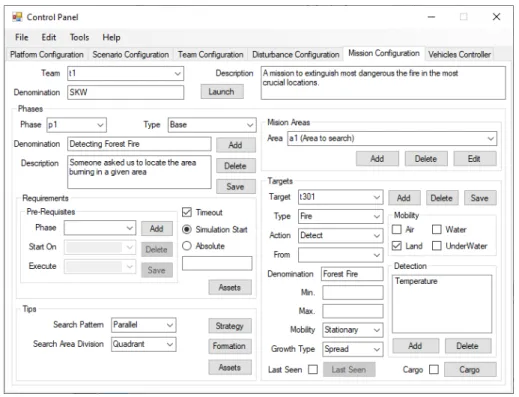The width and height of the screenshot is (519, 397).
Task: Click the Min. input field
Action: [353, 293]
